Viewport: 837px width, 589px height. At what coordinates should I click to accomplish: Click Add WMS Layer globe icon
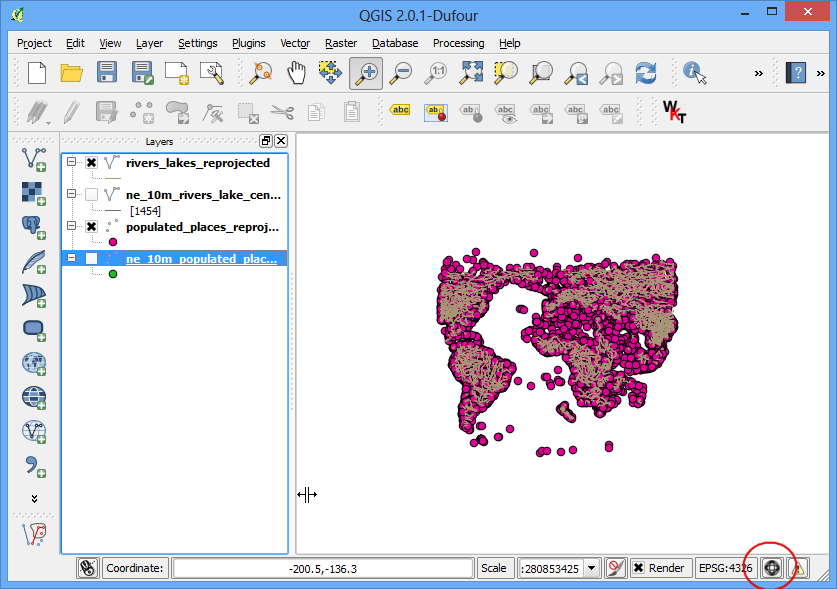(34, 364)
